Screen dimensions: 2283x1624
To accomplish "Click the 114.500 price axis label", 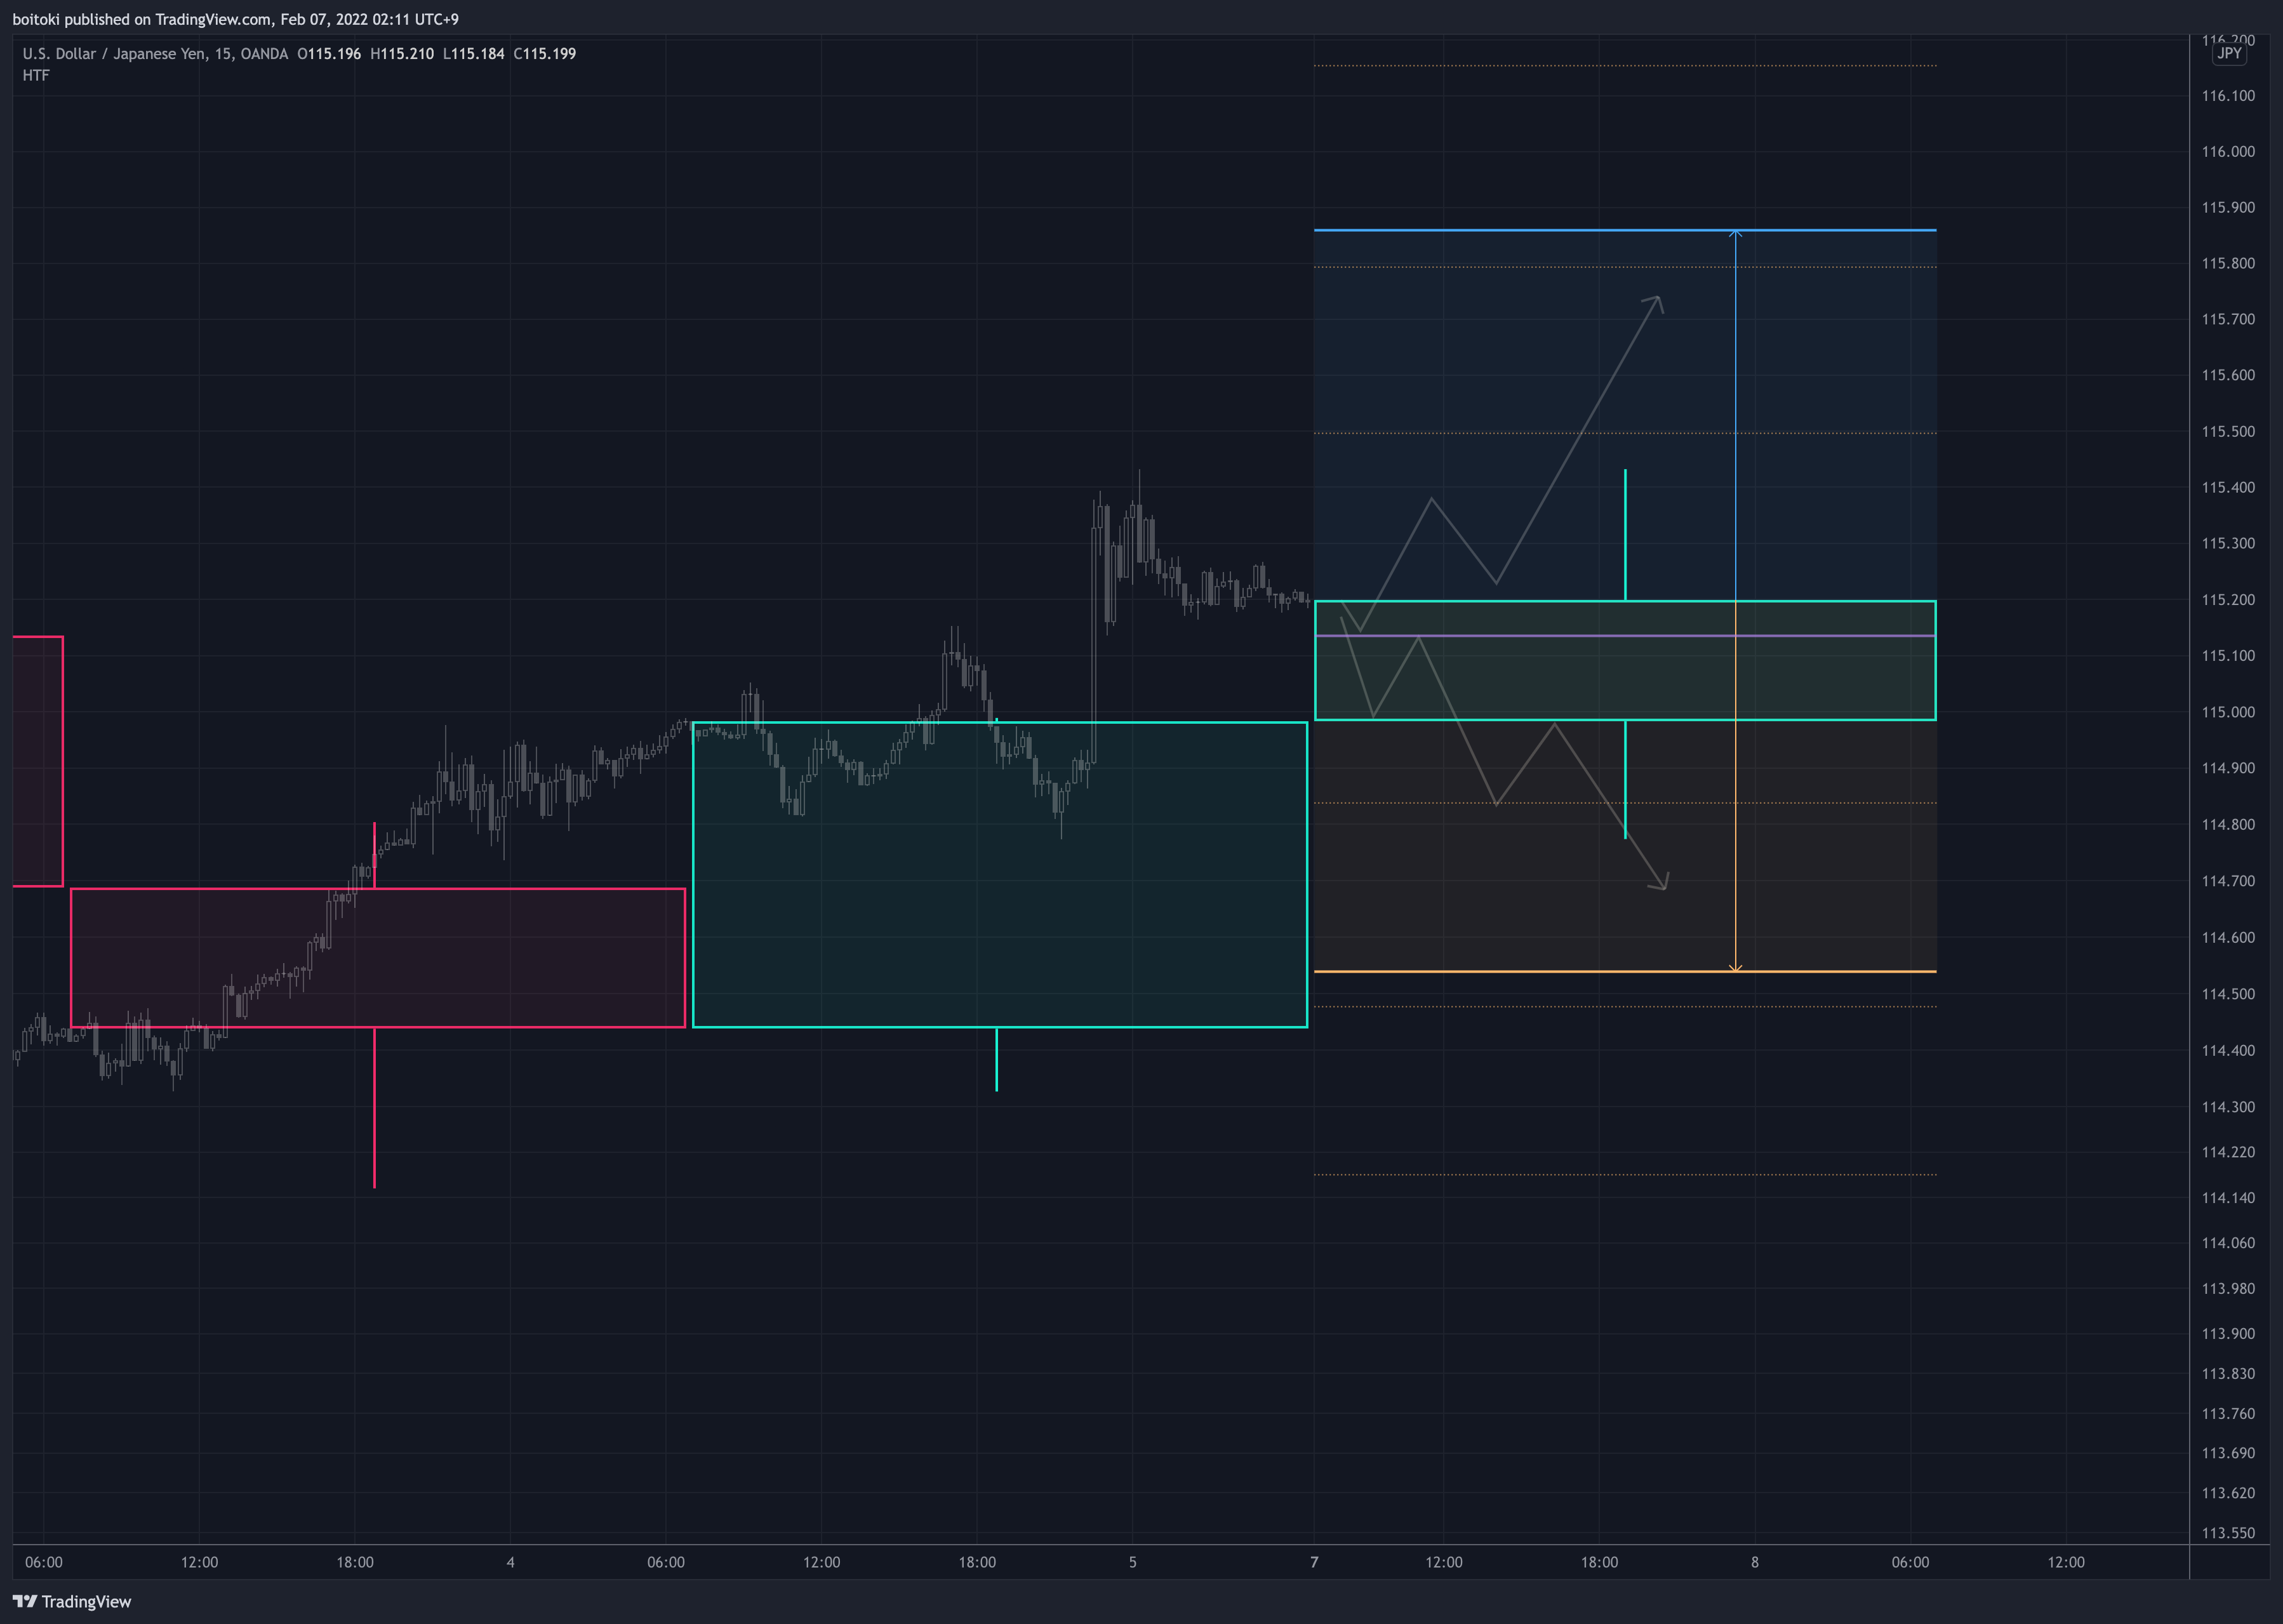I will (2228, 995).
